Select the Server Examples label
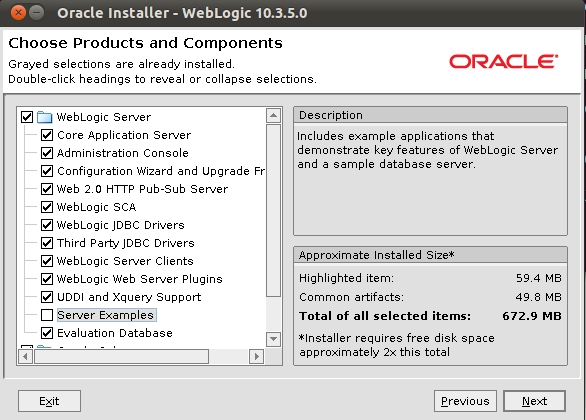Image resolution: width=586 pixels, height=420 pixels. (x=106, y=315)
